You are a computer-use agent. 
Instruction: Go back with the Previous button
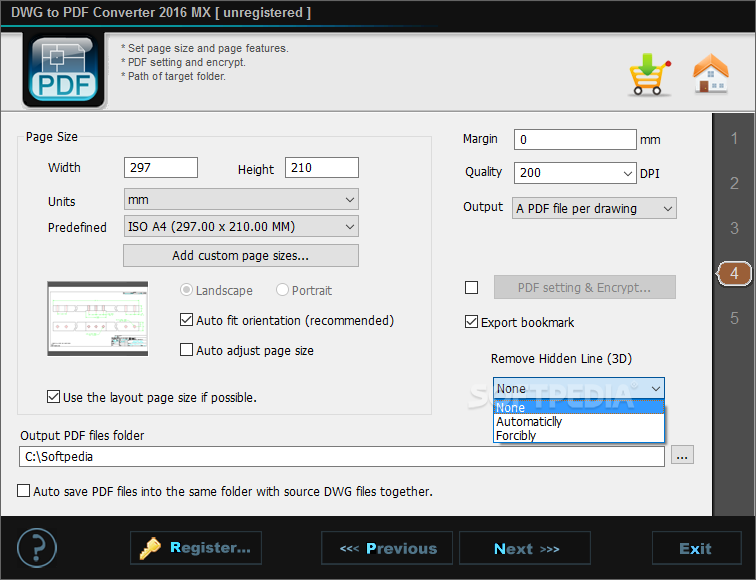[x=387, y=548]
